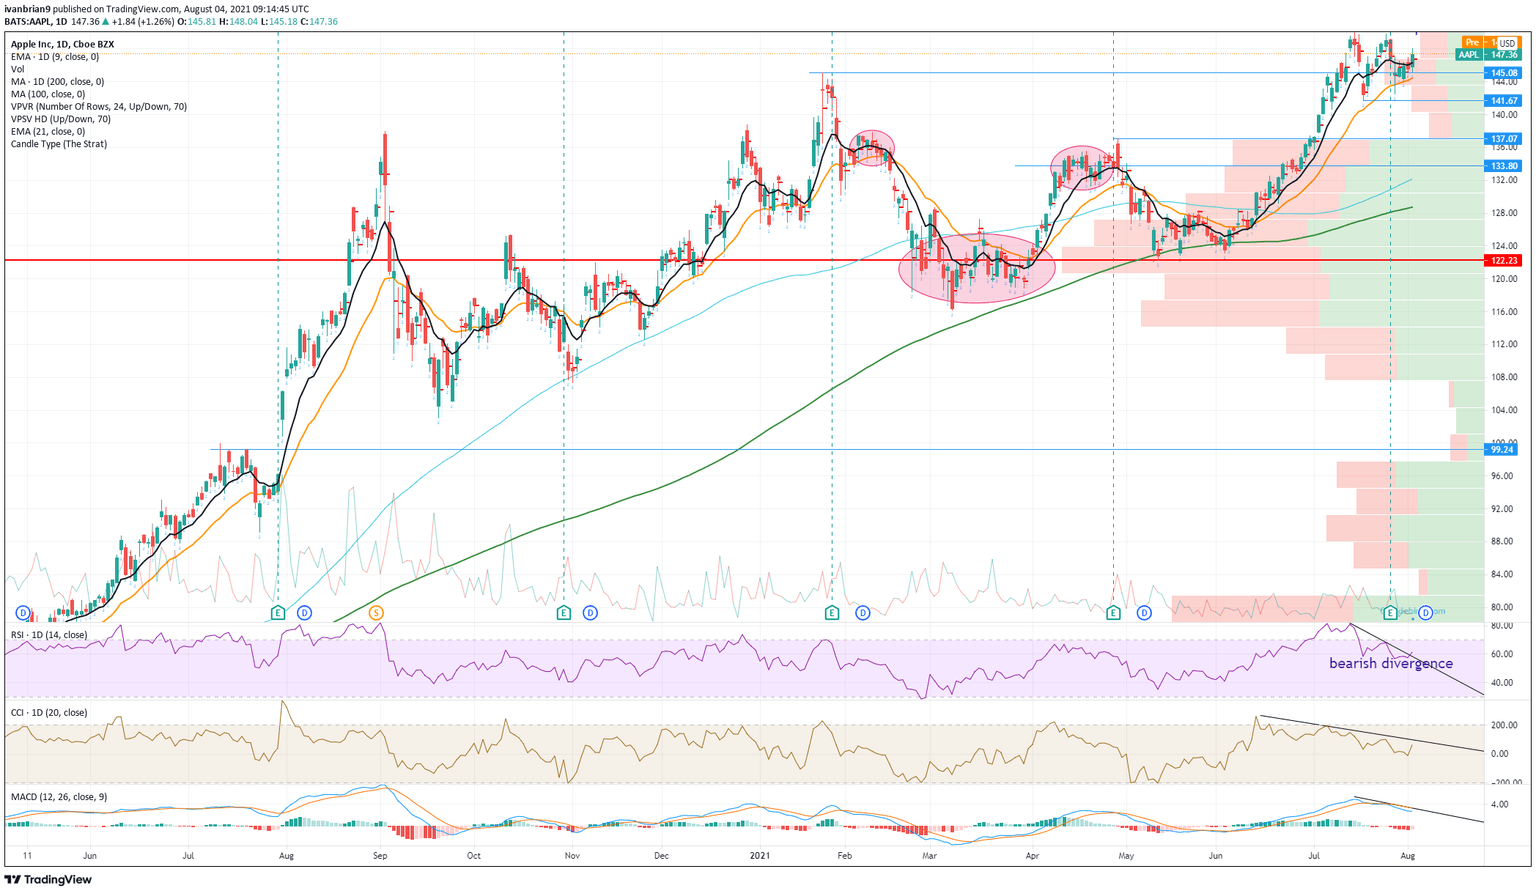Image resolution: width=1536 pixels, height=893 pixels.
Task: Click the MACD (12, 26, close, 9) label
Action: (59, 797)
